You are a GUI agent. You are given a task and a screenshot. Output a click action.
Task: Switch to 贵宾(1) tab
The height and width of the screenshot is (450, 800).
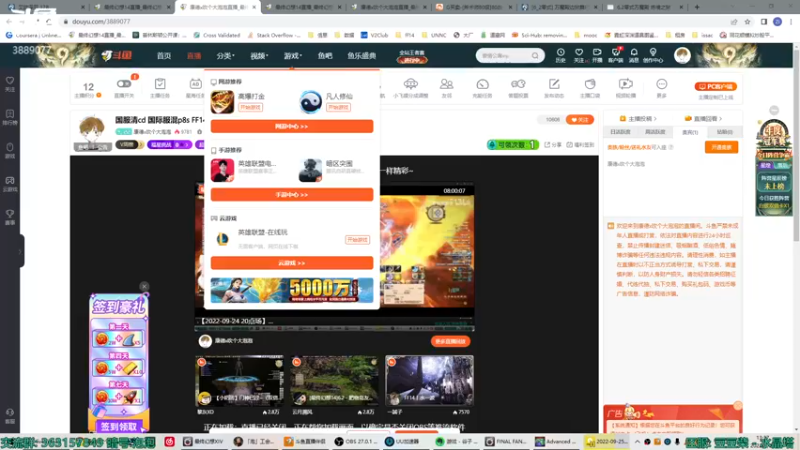690,132
